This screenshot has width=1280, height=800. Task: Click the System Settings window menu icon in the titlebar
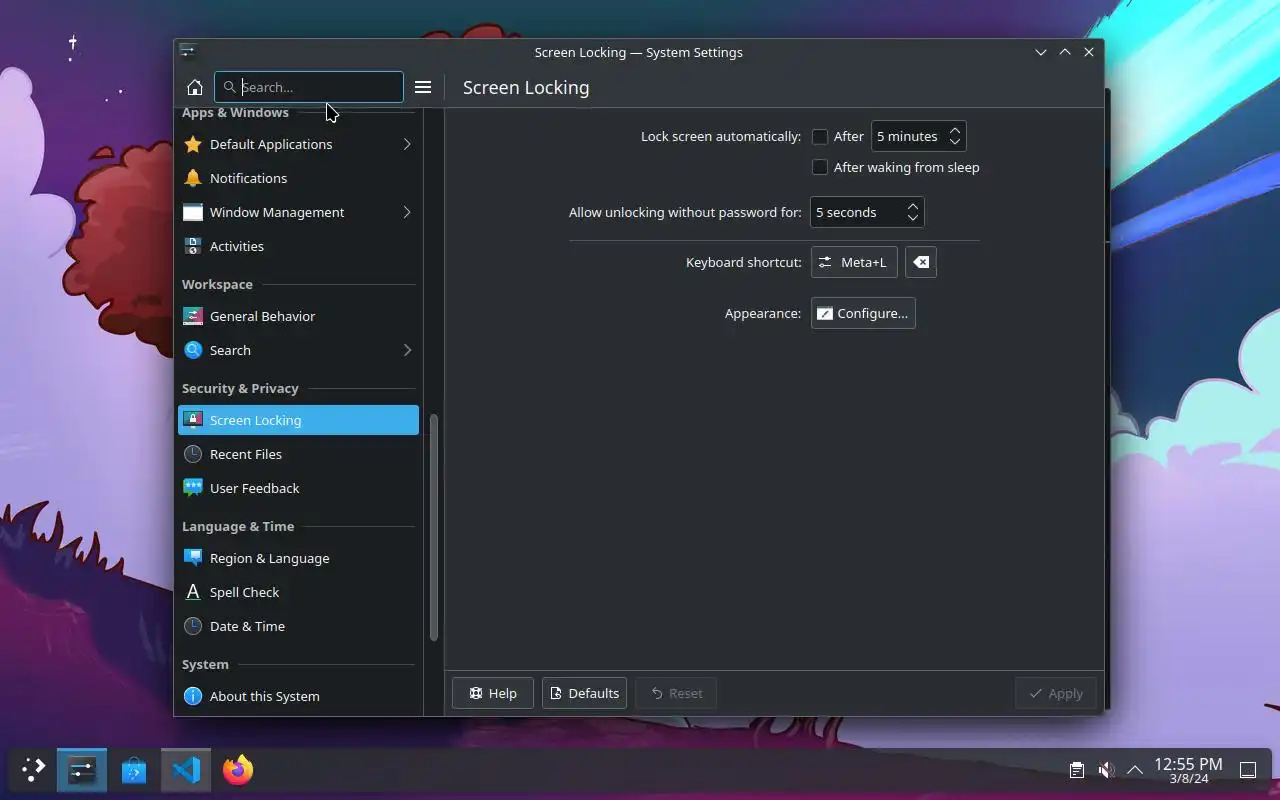187,52
